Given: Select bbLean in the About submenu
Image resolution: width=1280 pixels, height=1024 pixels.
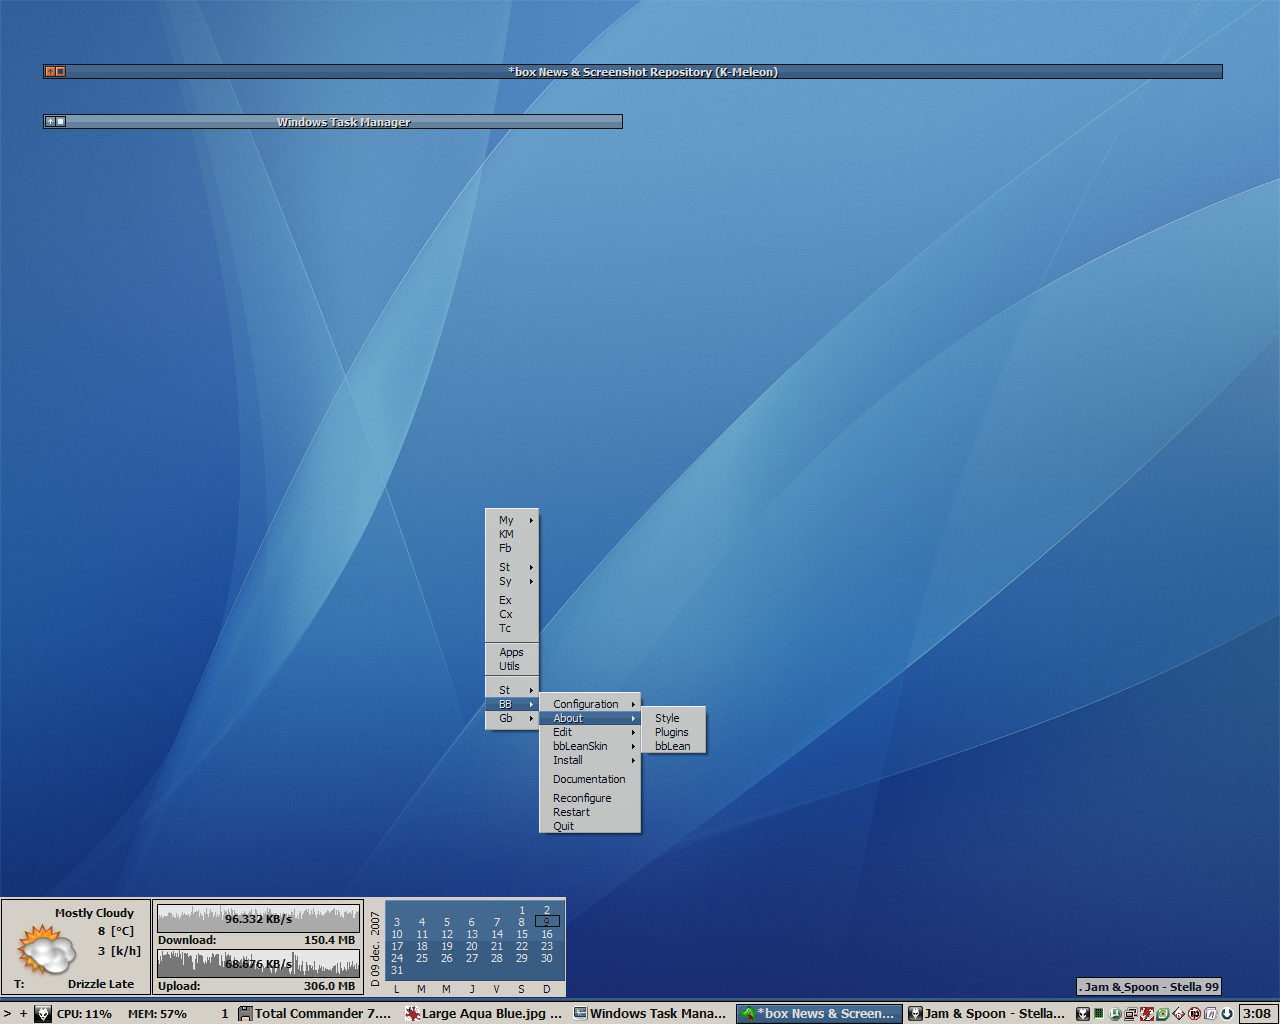Looking at the screenshot, I should (674, 746).
